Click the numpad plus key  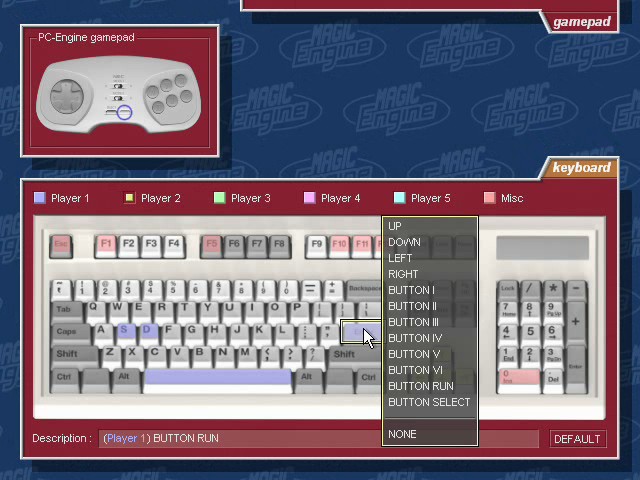pos(576,322)
